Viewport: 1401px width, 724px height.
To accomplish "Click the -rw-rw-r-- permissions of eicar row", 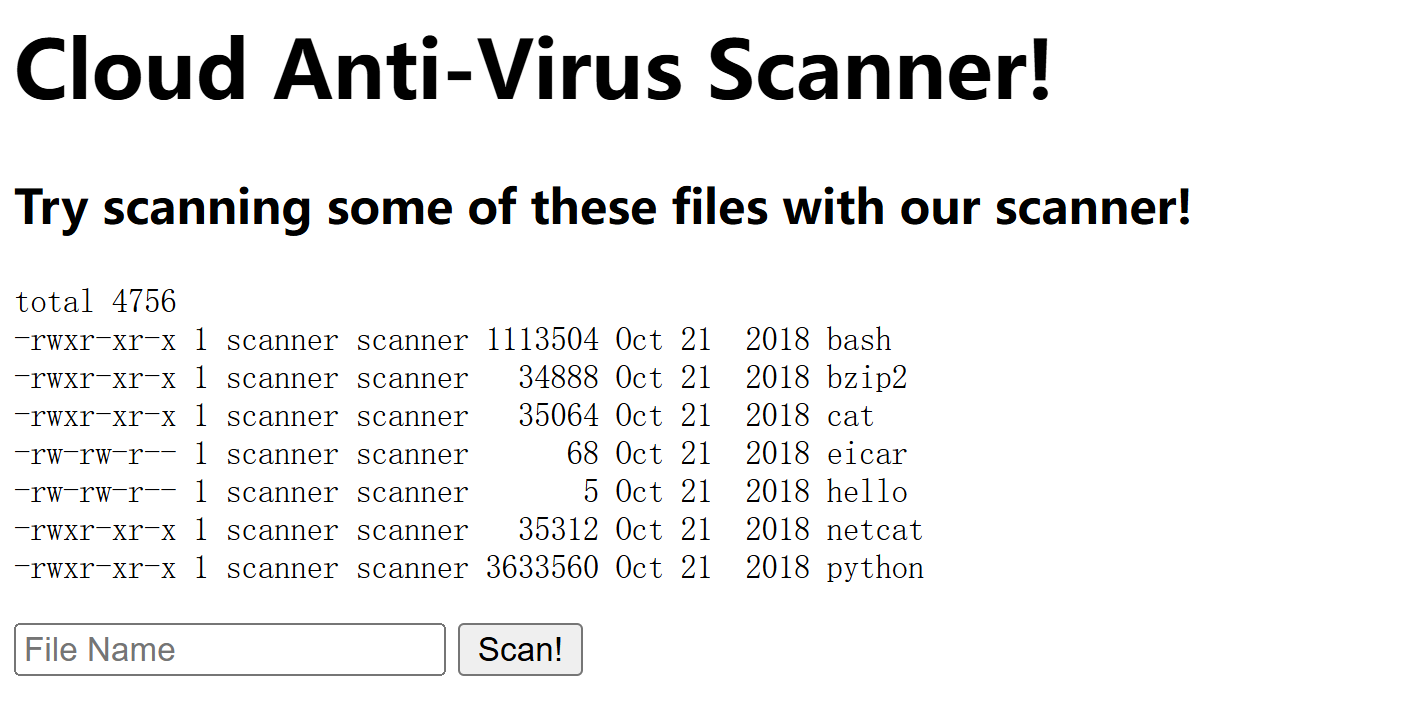I will [96, 454].
